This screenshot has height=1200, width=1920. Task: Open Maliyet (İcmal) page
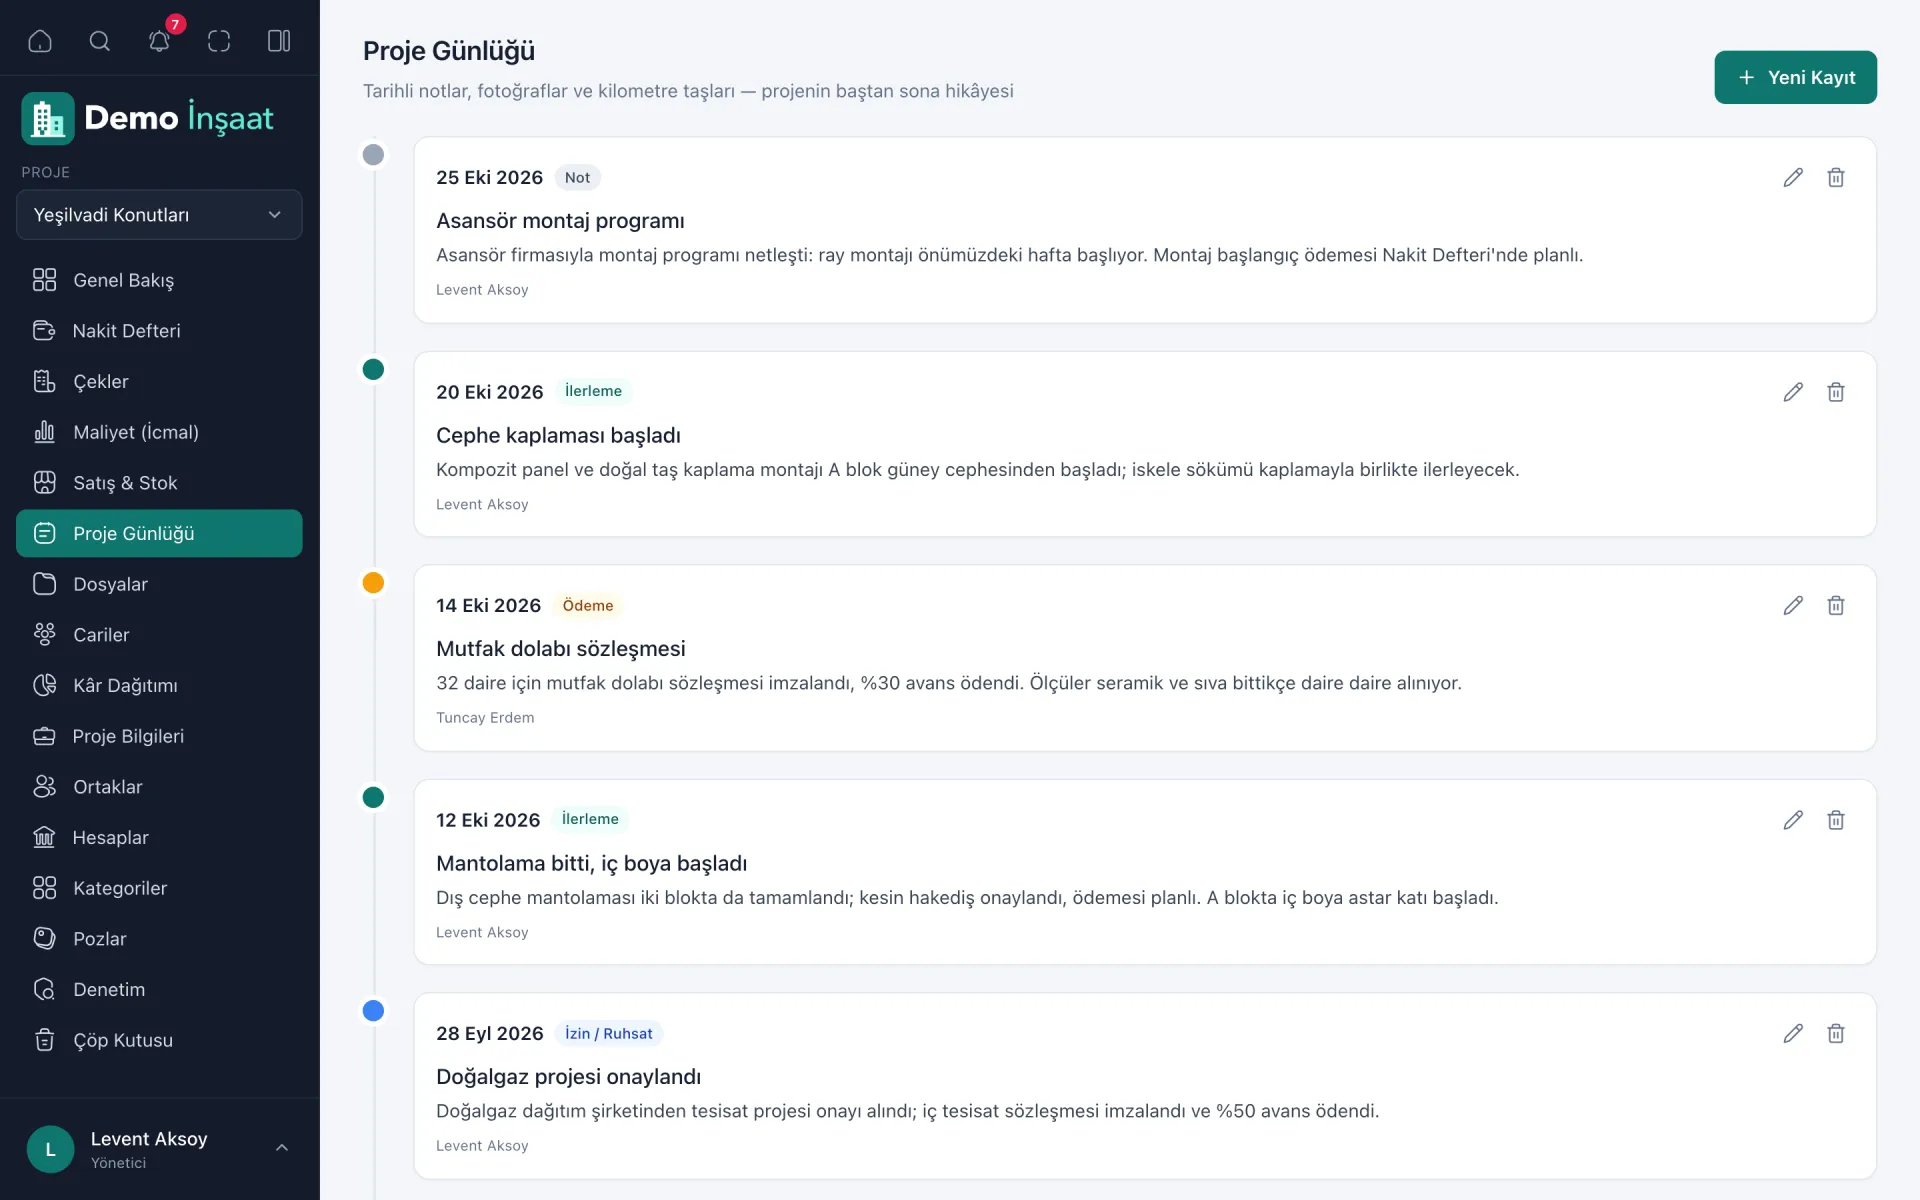point(159,432)
